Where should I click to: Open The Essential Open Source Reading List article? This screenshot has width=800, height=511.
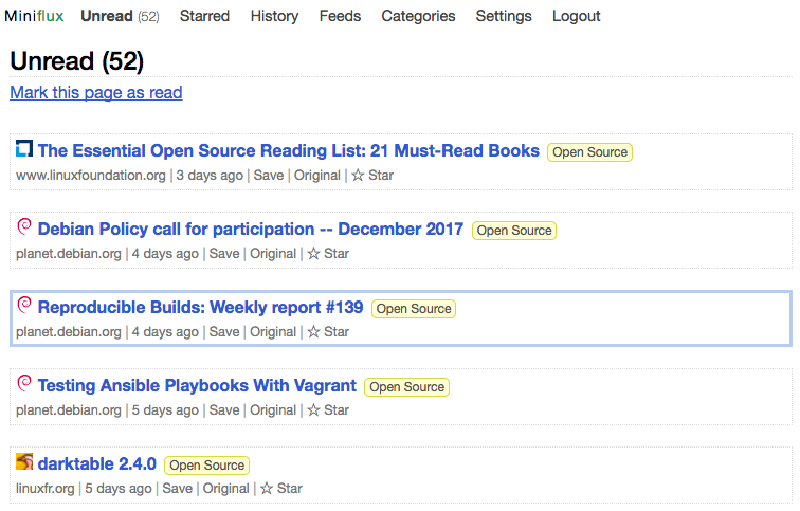point(288,151)
